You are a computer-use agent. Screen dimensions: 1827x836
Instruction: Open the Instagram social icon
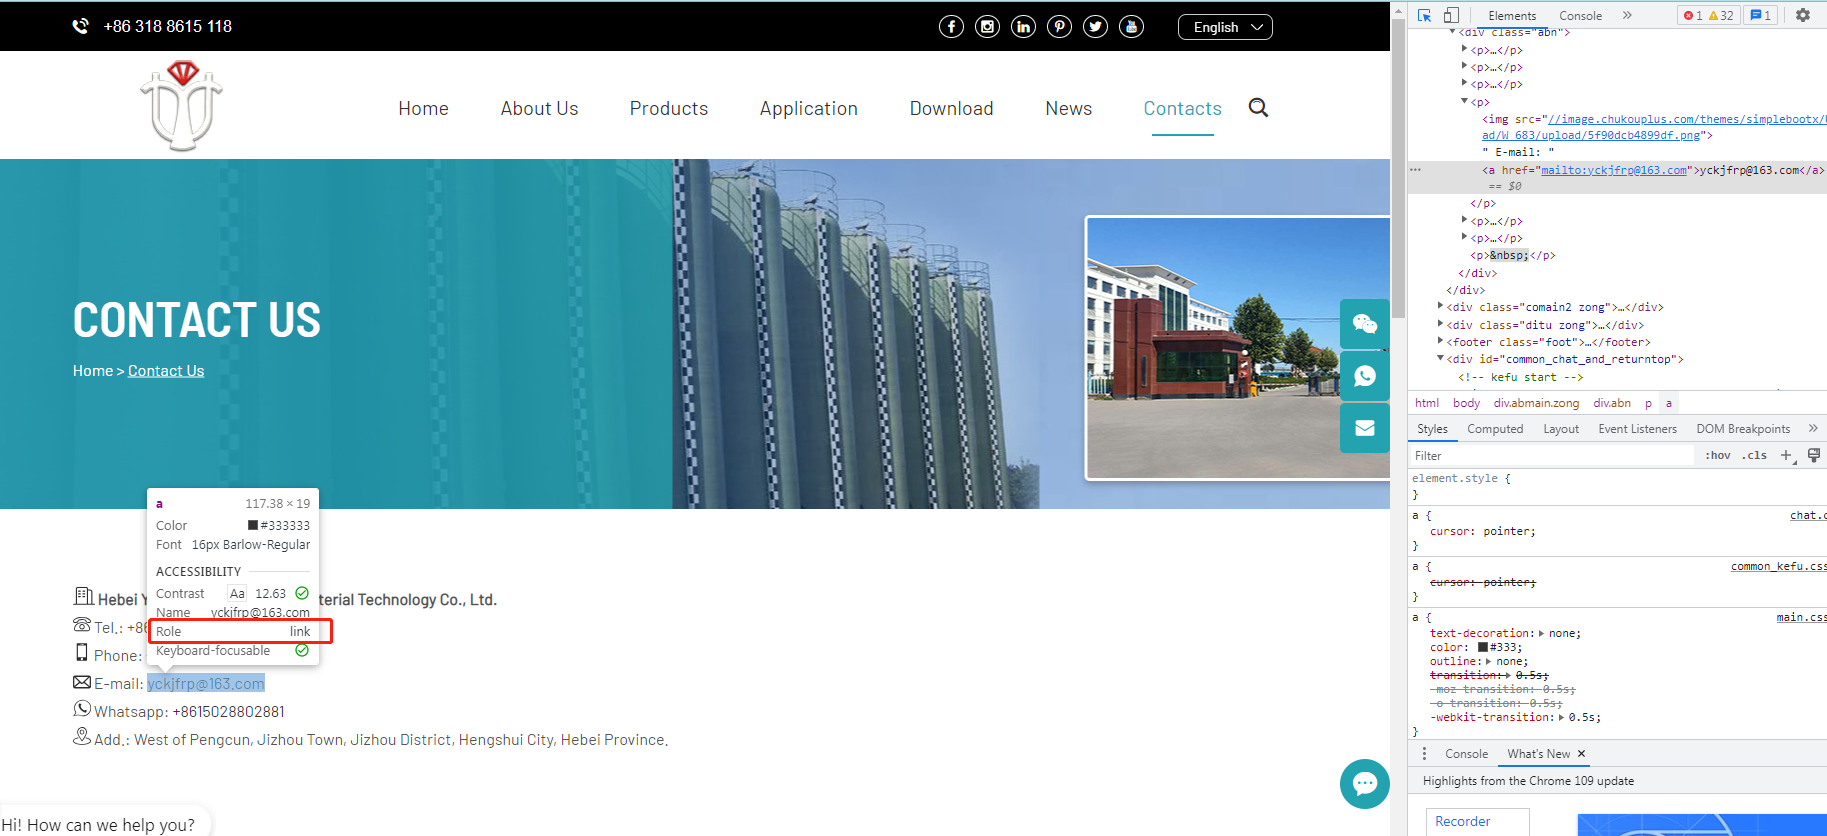coord(987,27)
